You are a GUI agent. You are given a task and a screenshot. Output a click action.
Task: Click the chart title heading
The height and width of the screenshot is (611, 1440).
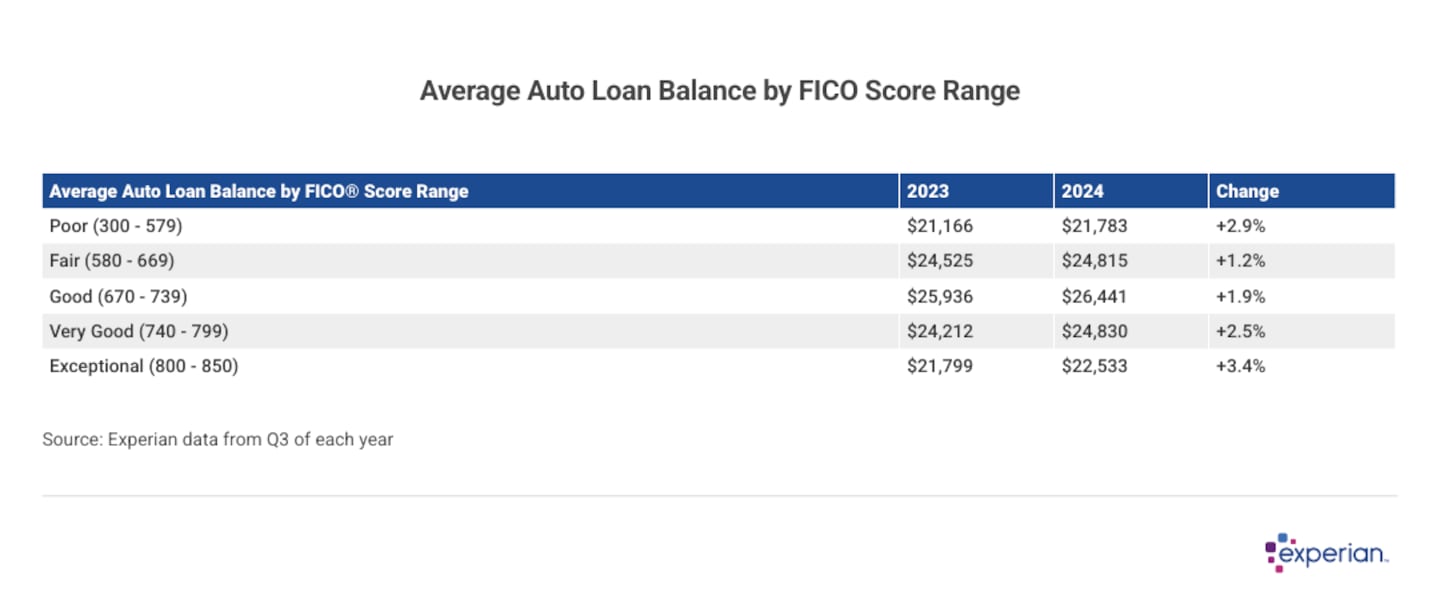click(x=720, y=91)
